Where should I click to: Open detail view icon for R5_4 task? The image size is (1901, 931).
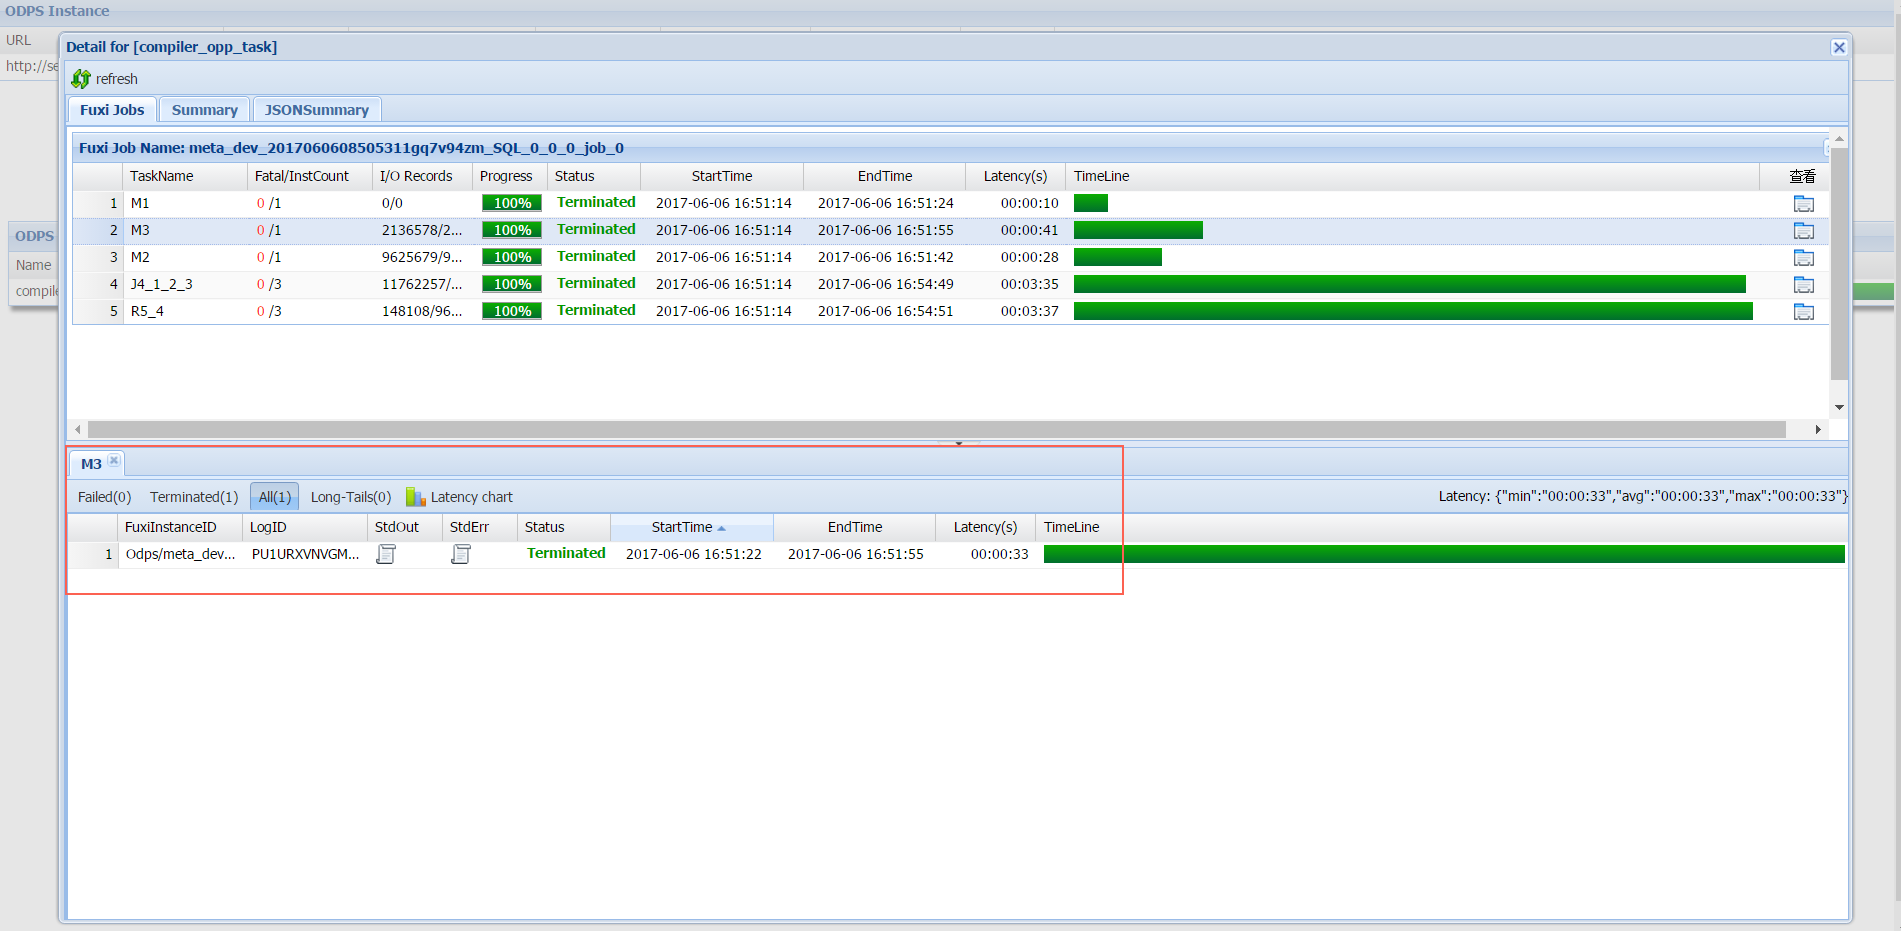tap(1803, 312)
